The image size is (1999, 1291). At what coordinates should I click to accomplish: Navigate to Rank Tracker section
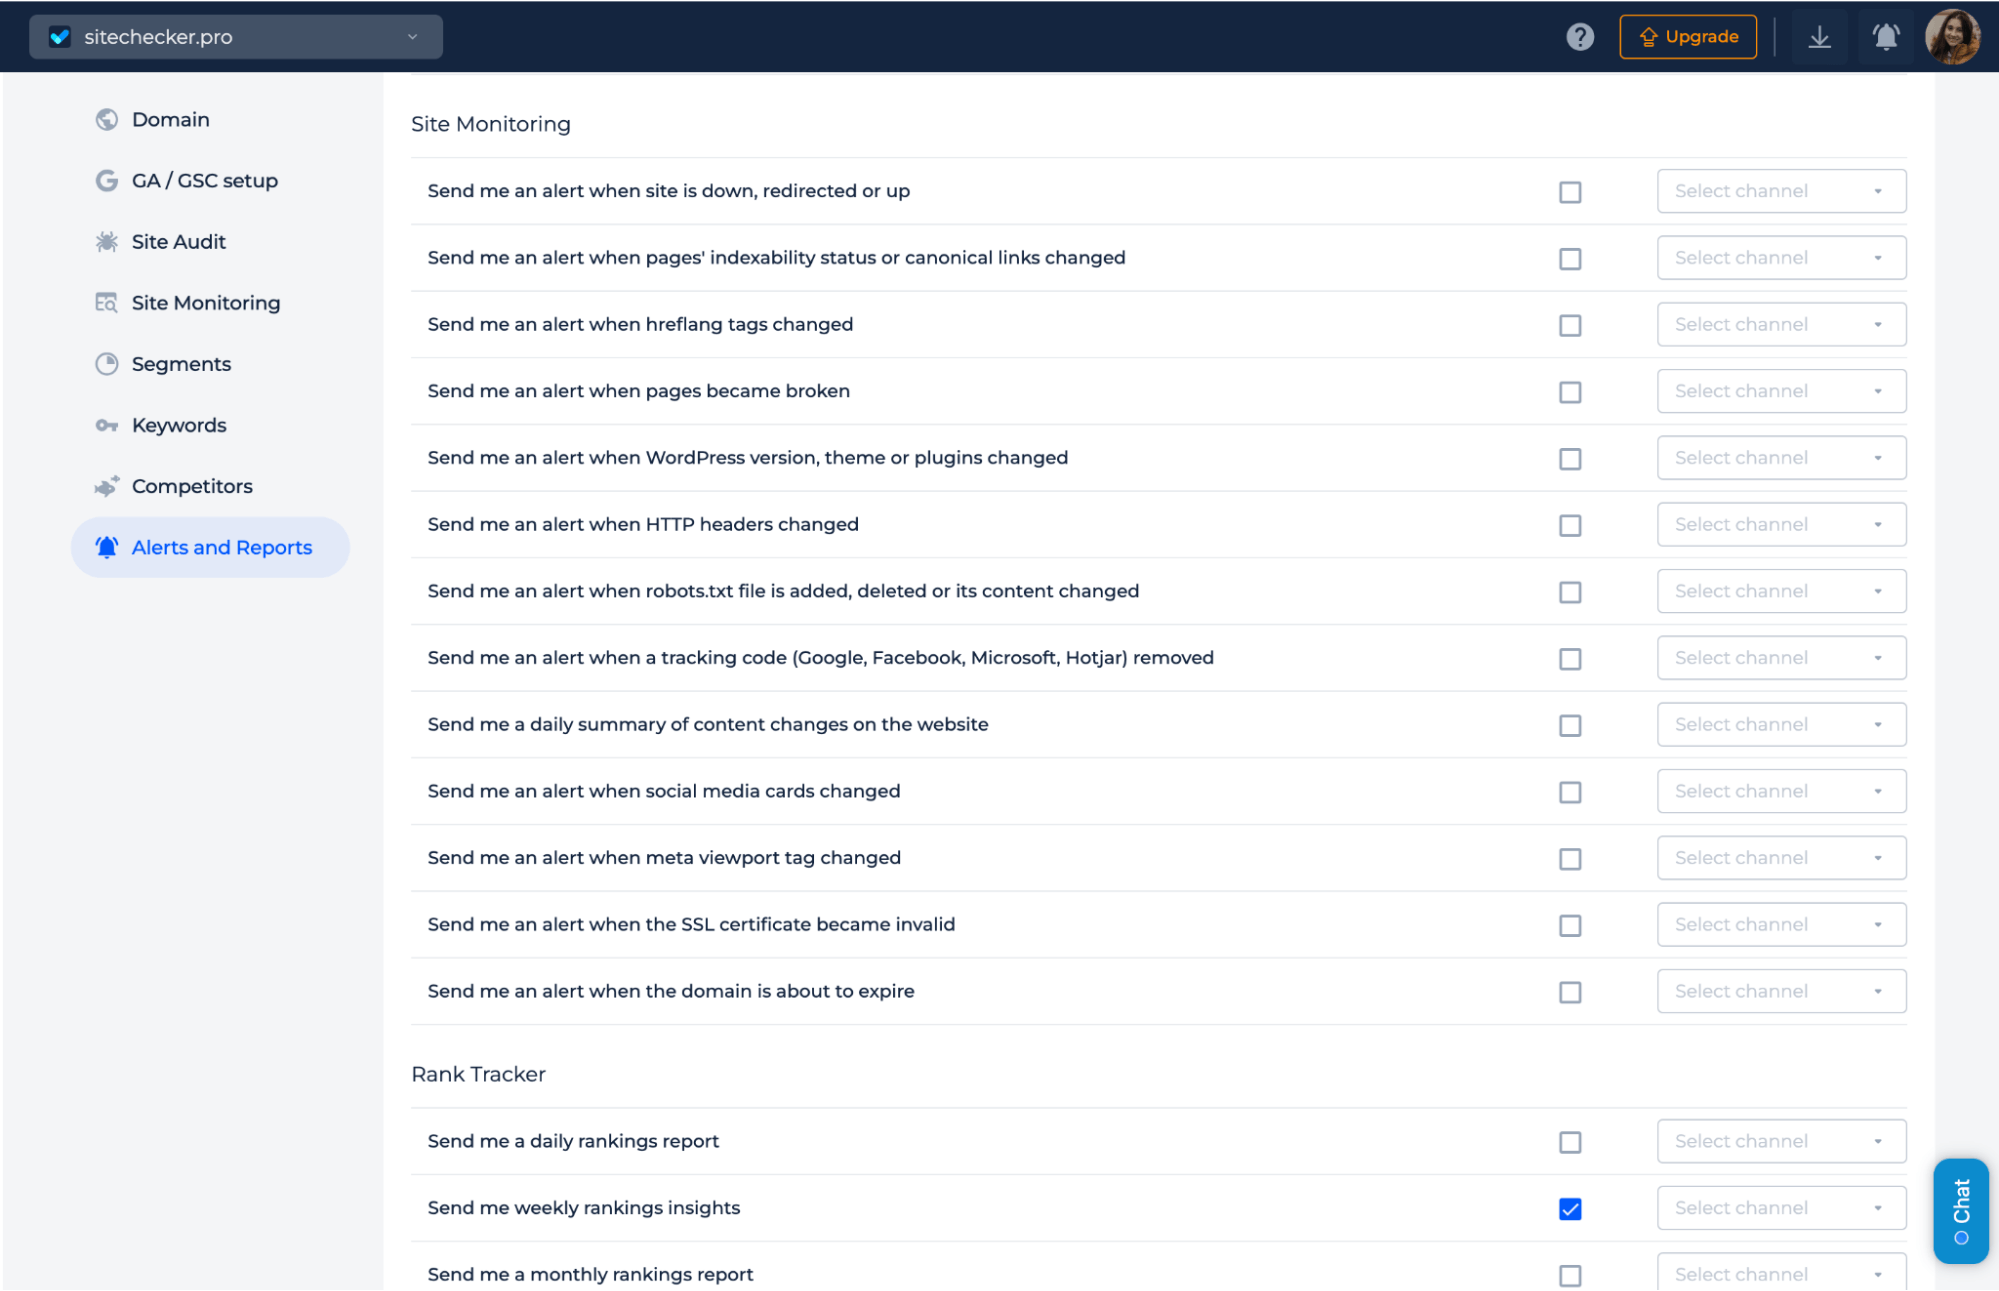pos(478,1074)
